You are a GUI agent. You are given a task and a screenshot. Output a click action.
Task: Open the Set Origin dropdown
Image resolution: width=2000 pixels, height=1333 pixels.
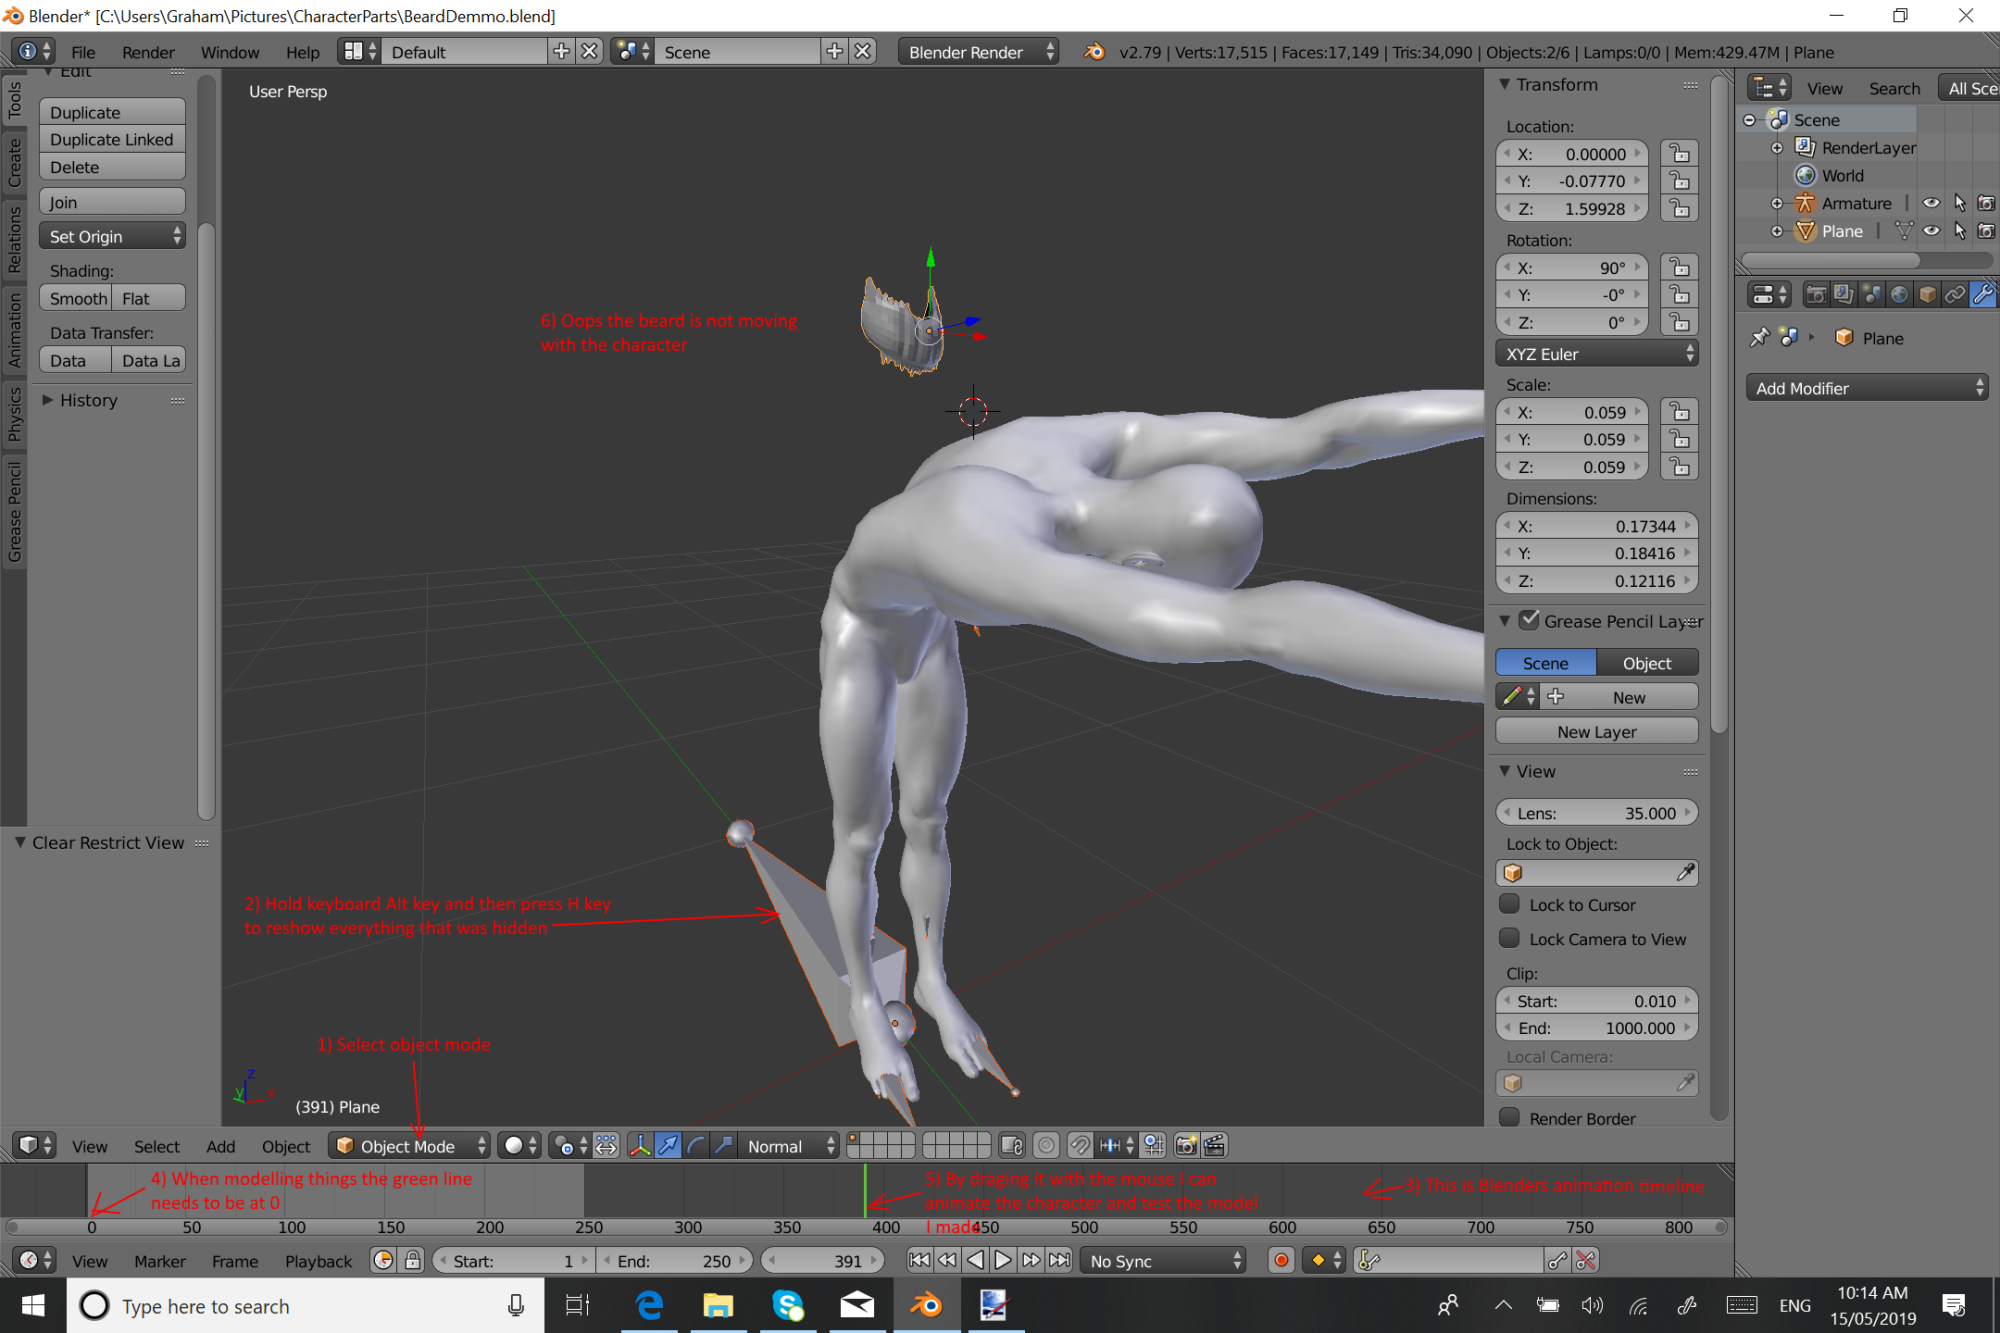112,236
